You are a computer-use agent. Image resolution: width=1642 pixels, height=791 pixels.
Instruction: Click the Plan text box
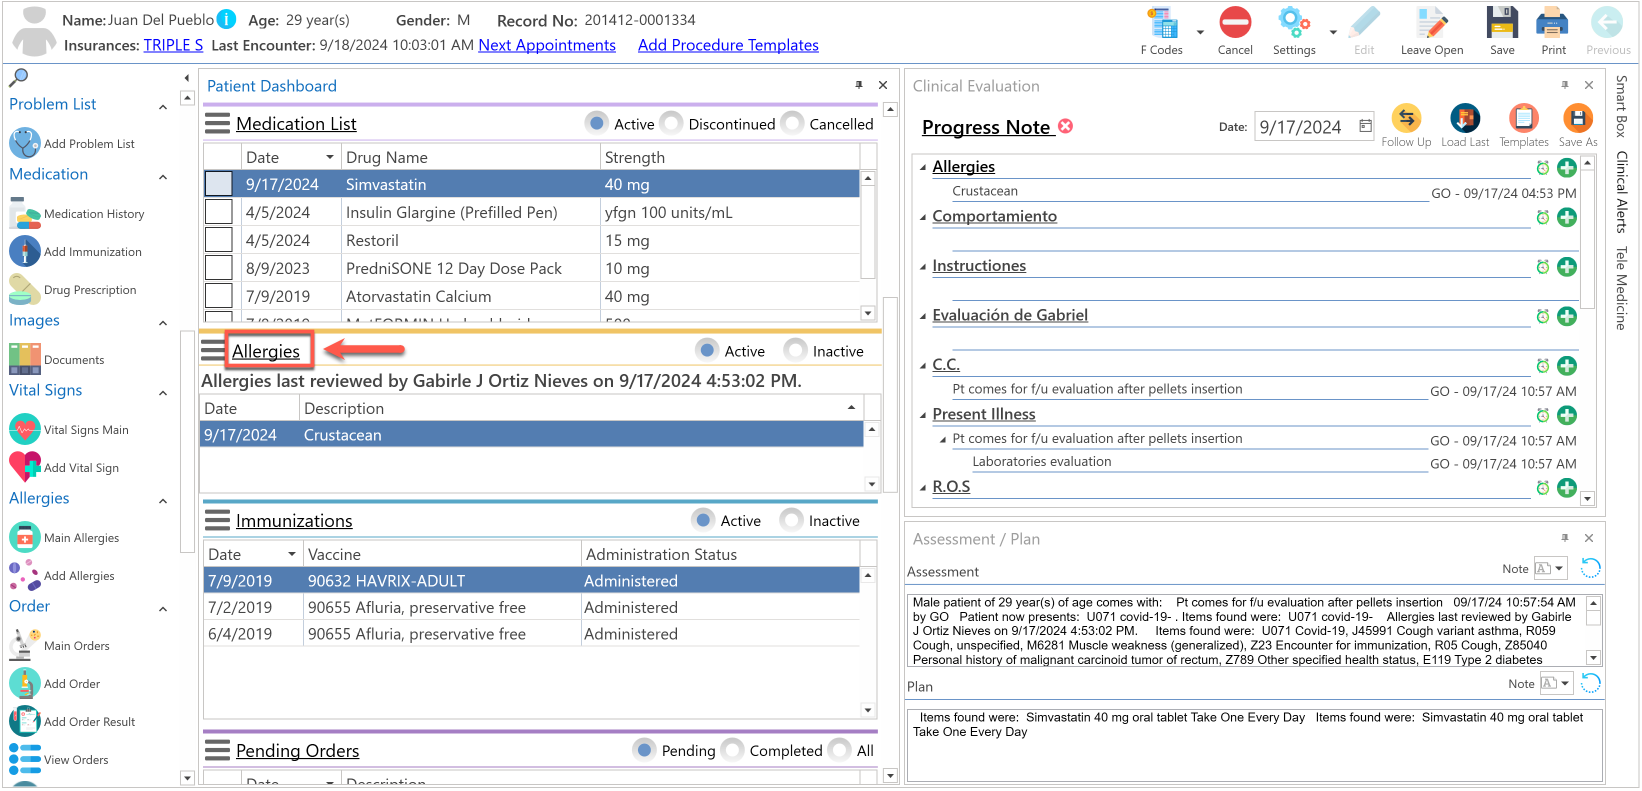pos(1254,744)
